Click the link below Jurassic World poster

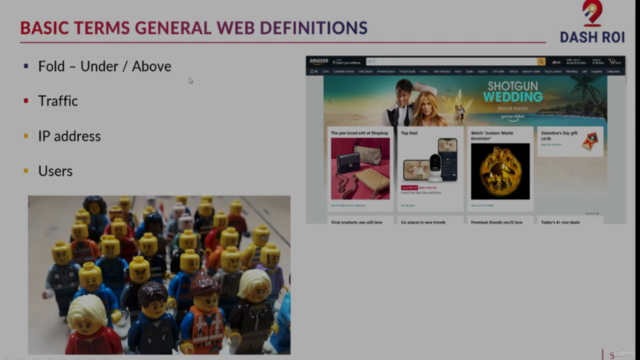pos(482,206)
